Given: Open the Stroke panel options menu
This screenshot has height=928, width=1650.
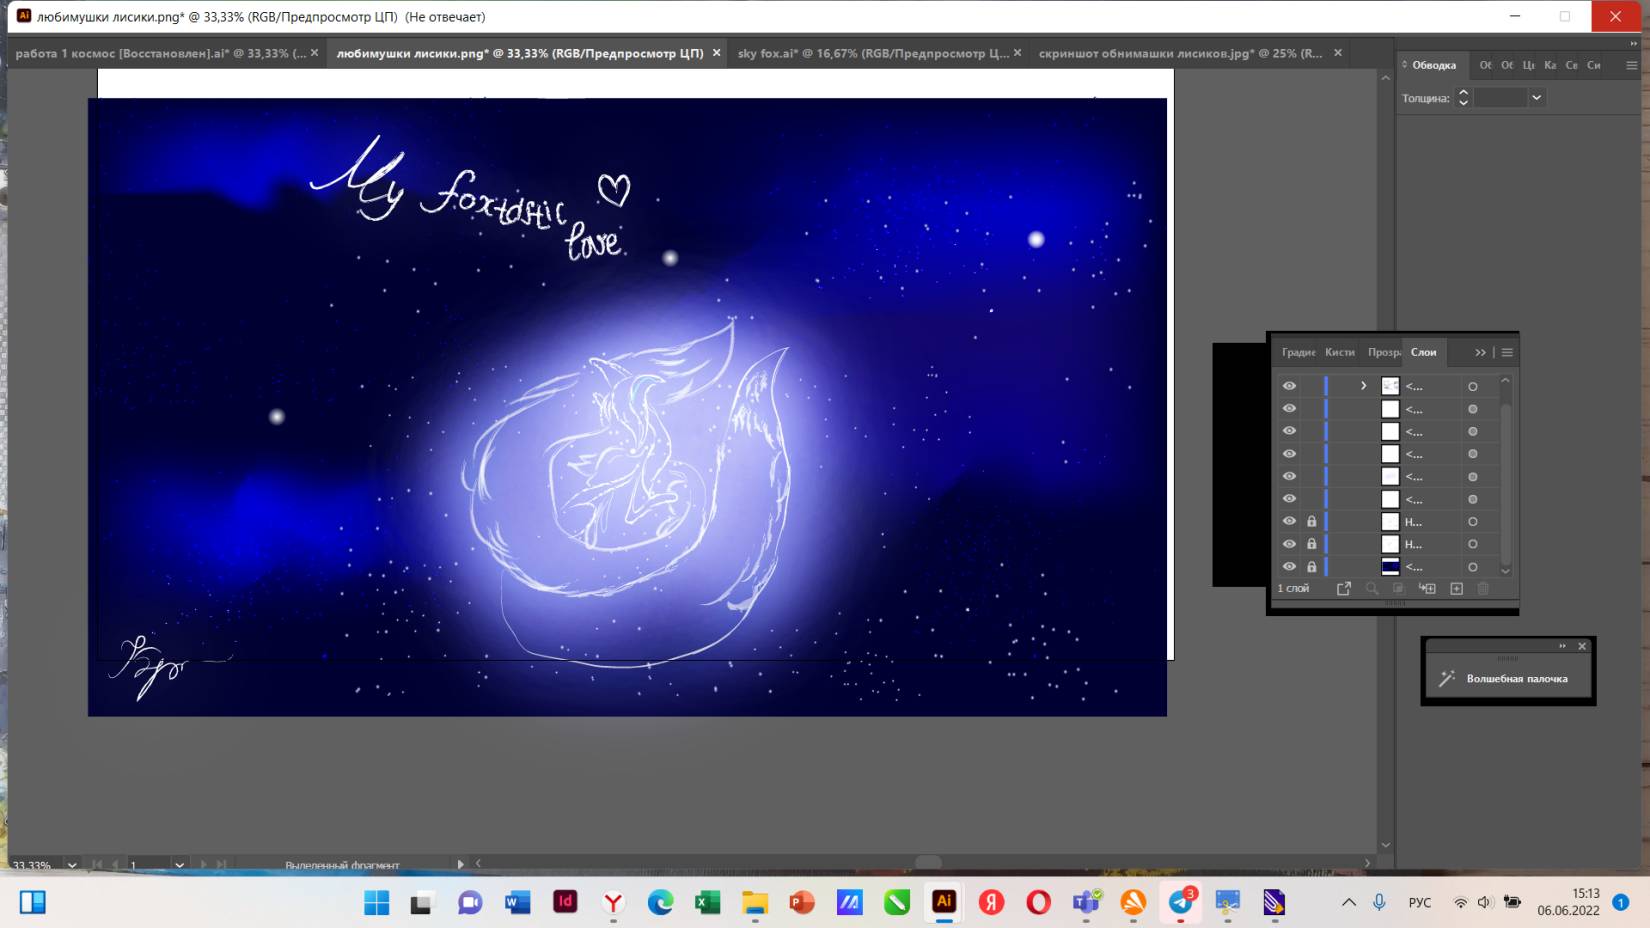Looking at the screenshot, I should pos(1631,66).
